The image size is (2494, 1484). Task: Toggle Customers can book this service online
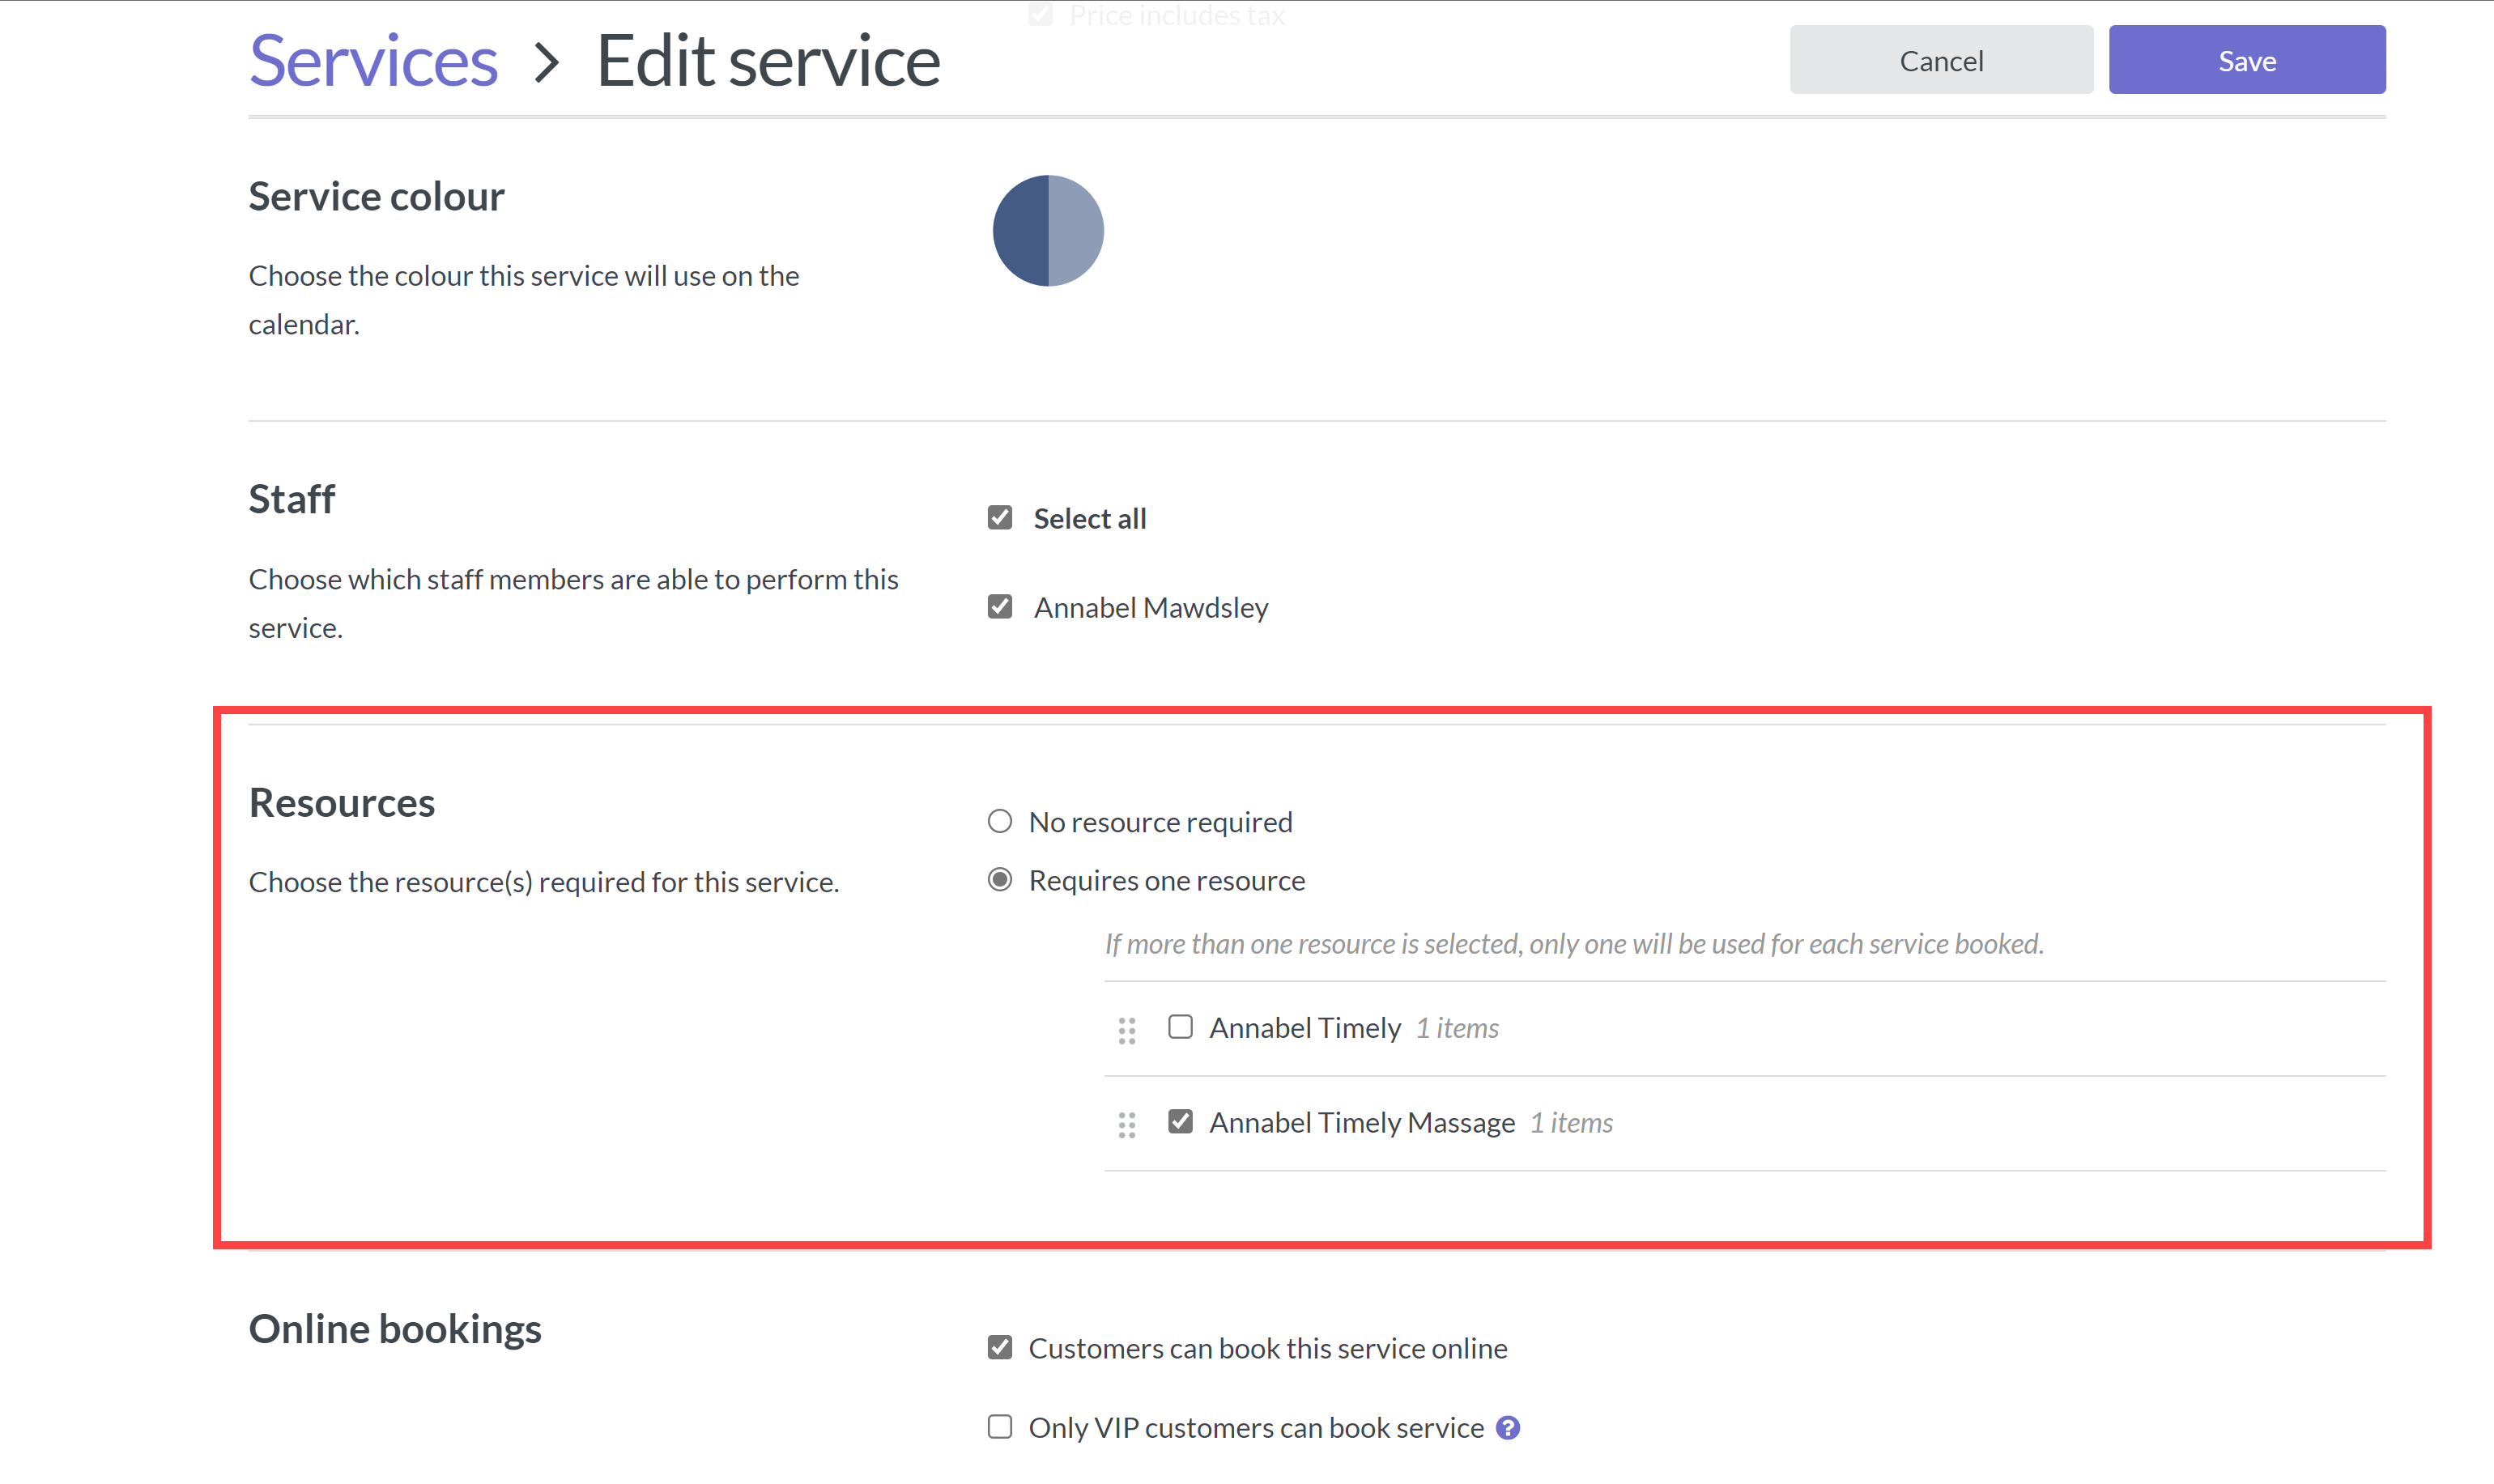tap(999, 1348)
